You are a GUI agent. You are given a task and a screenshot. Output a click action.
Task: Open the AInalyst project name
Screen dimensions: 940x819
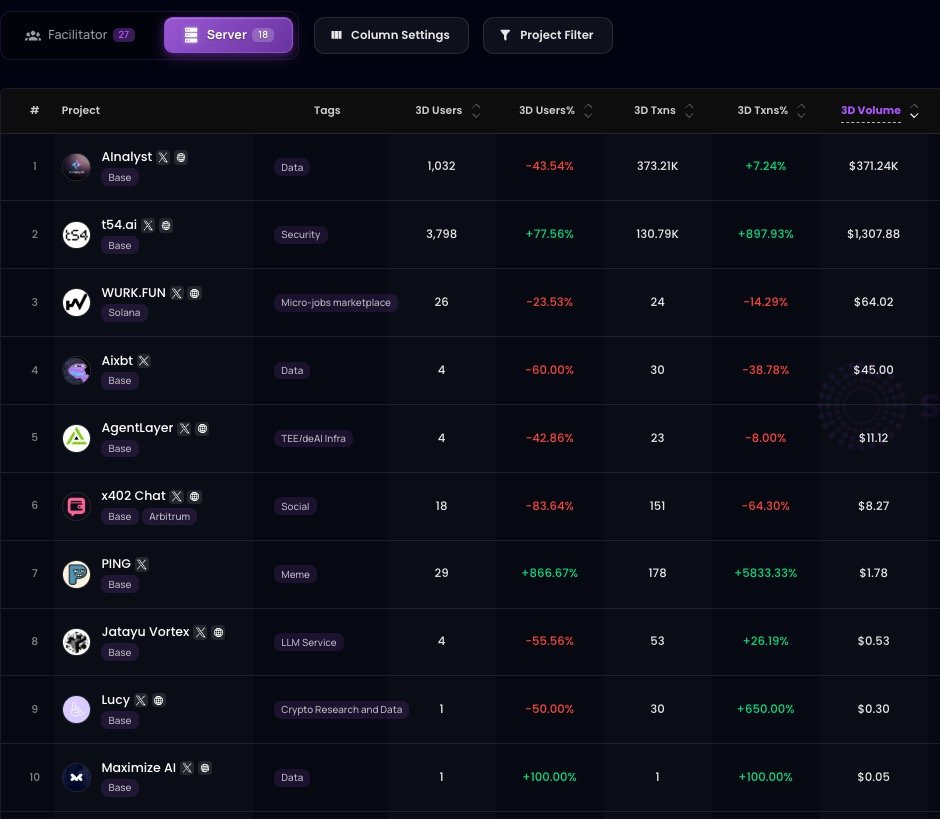tap(126, 156)
